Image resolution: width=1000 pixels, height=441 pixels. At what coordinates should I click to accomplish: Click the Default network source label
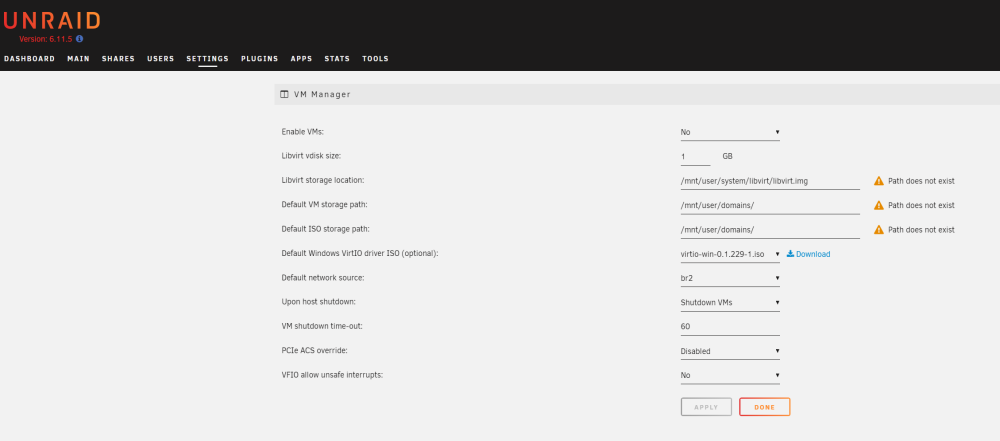pos(323,278)
